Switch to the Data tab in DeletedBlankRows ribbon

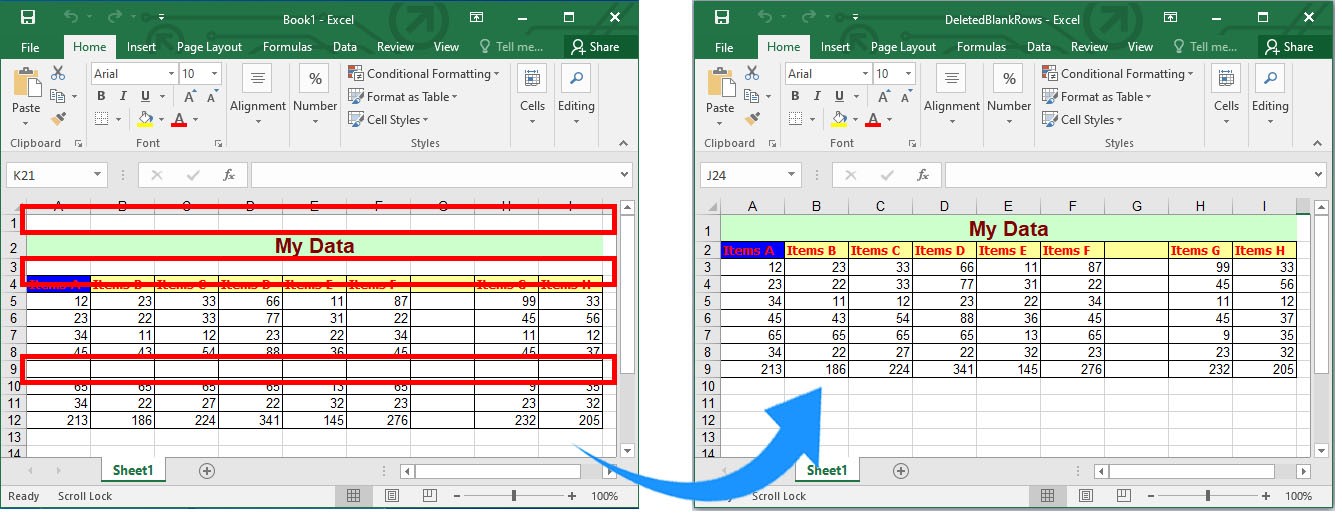pyautogui.click(x=1039, y=47)
